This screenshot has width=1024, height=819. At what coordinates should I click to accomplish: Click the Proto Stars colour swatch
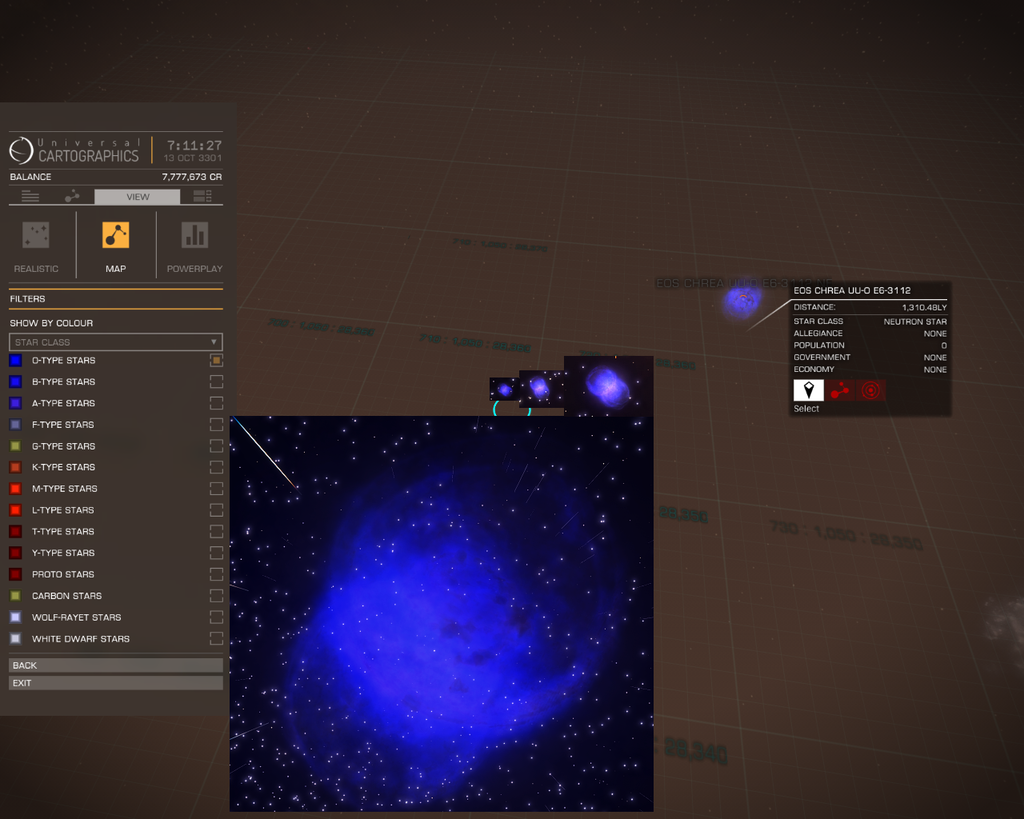click(16, 574)
